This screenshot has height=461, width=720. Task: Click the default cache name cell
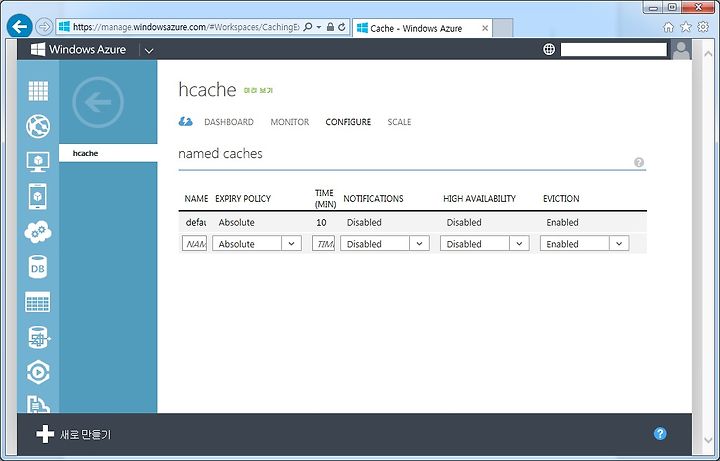[196, 222]
